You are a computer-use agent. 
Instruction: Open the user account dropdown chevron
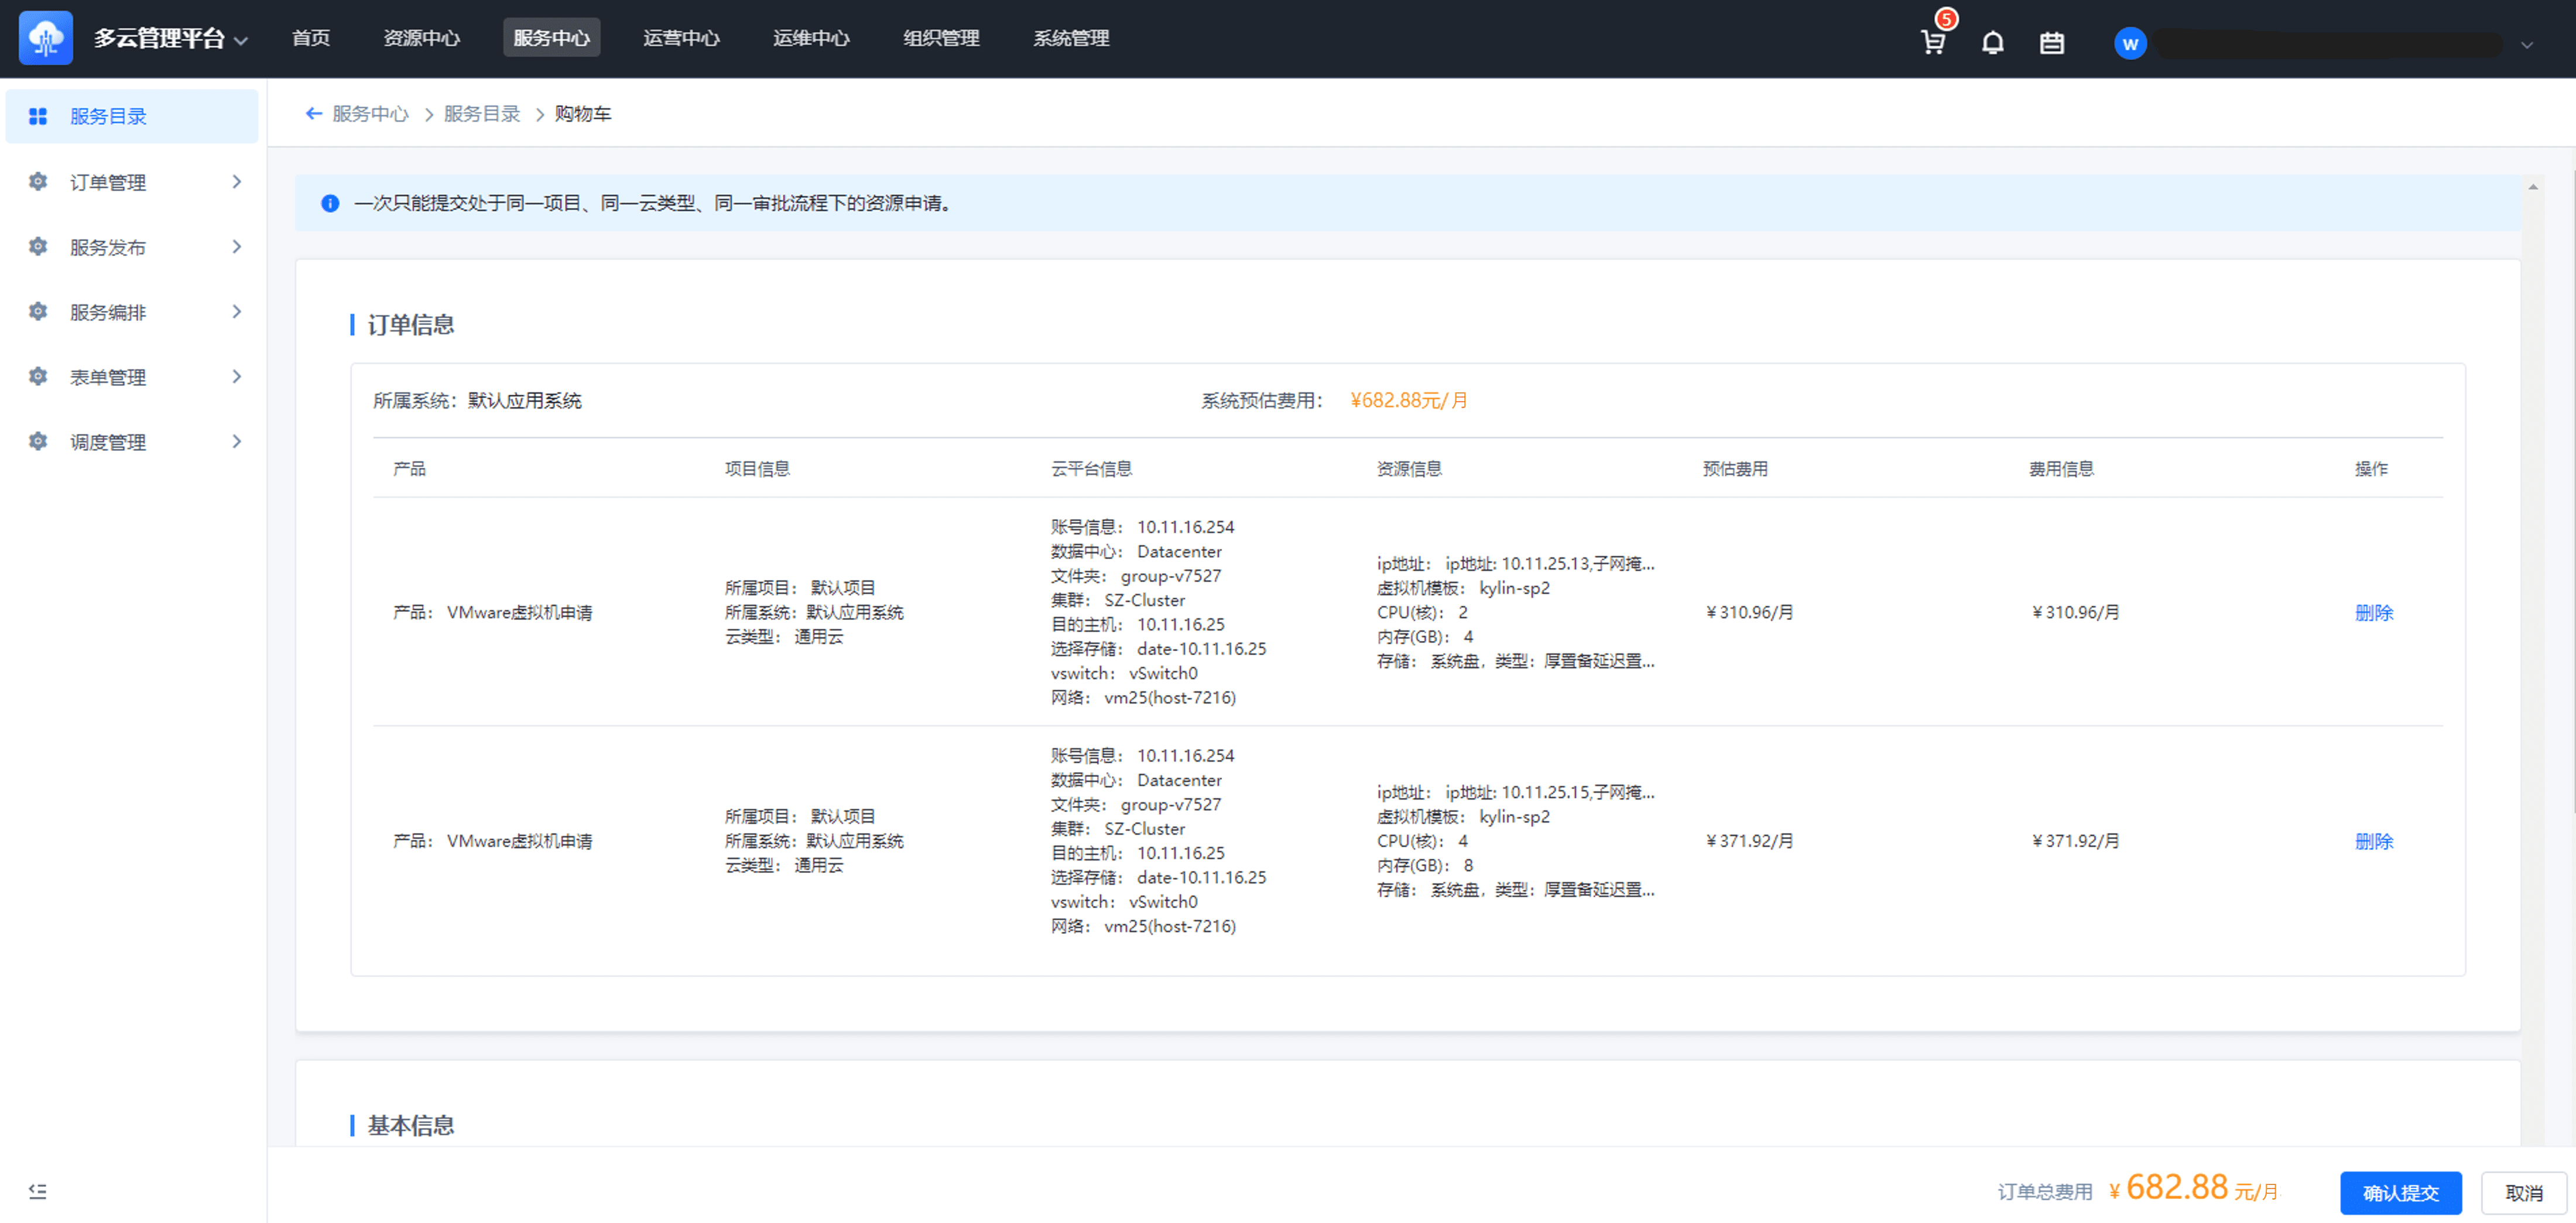point(2527,44)
